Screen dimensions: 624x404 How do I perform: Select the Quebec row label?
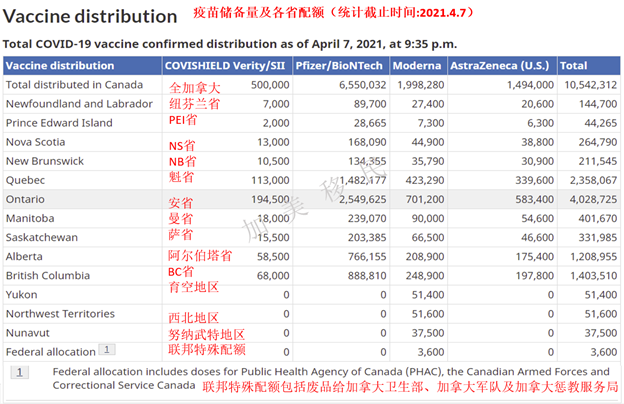pos(25,180)
